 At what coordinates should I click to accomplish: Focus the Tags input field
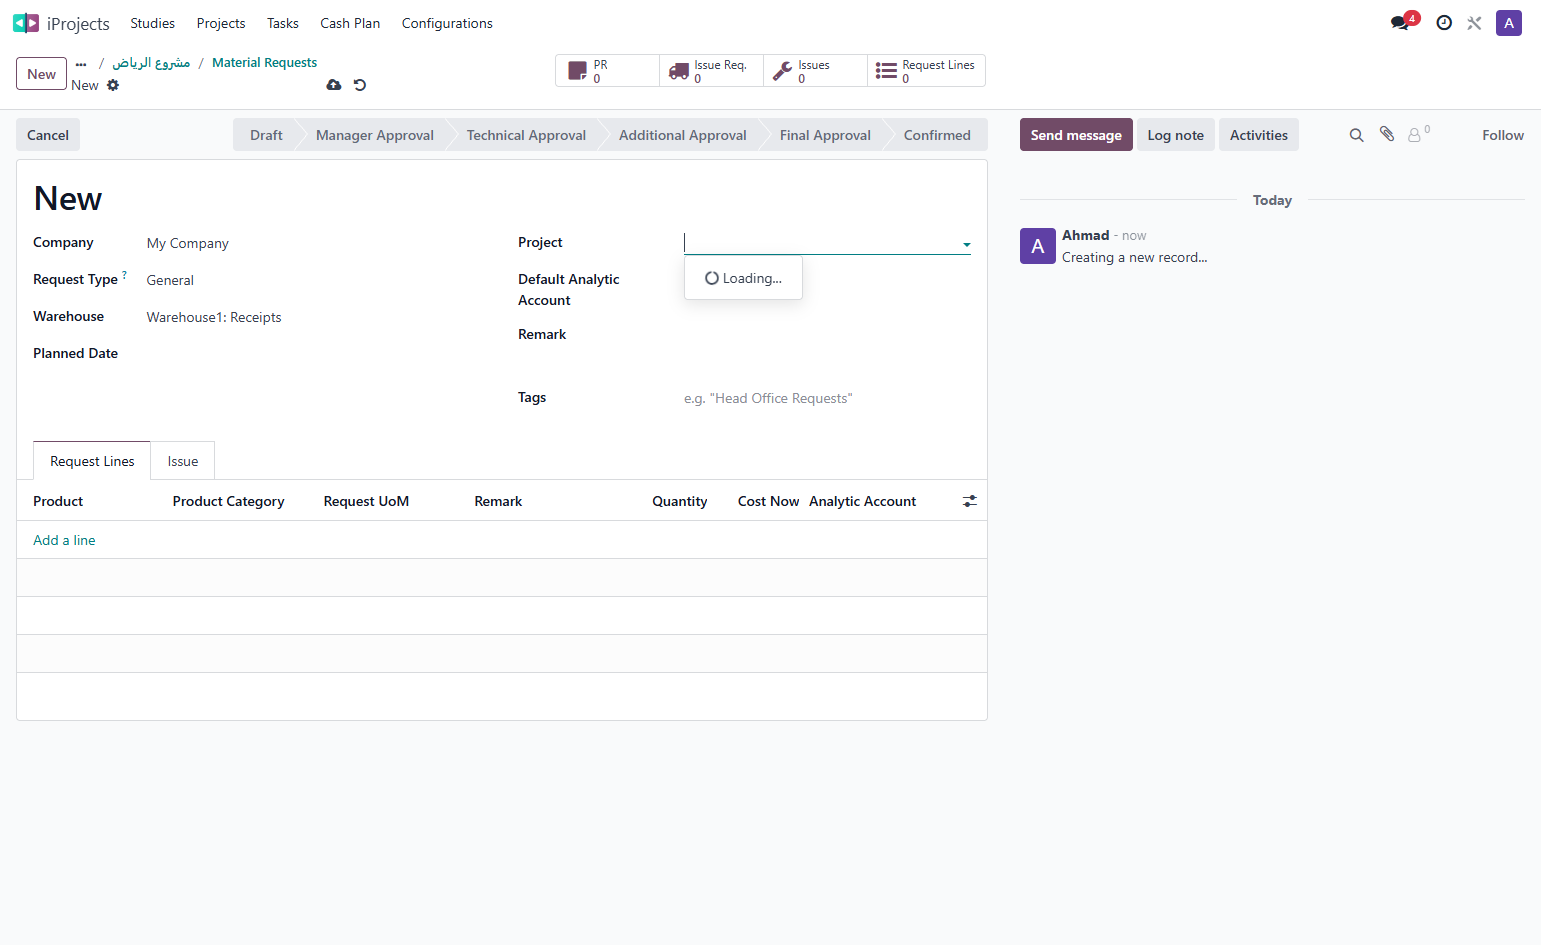[x=827, y=398]
